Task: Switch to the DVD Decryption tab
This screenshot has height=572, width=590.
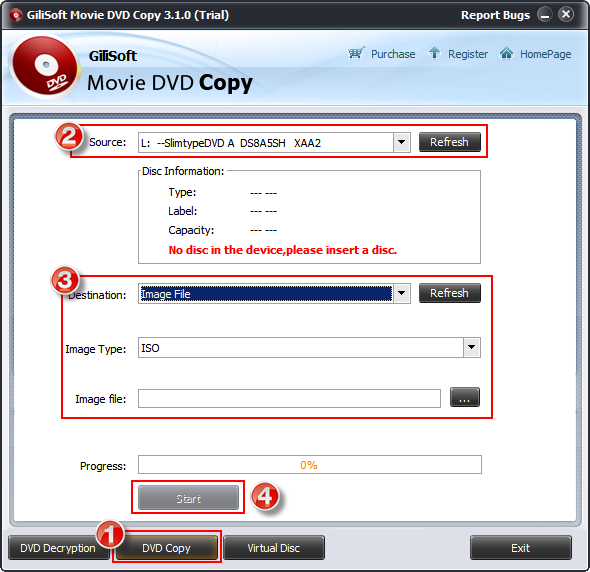Action: click(x=58, y=548)
